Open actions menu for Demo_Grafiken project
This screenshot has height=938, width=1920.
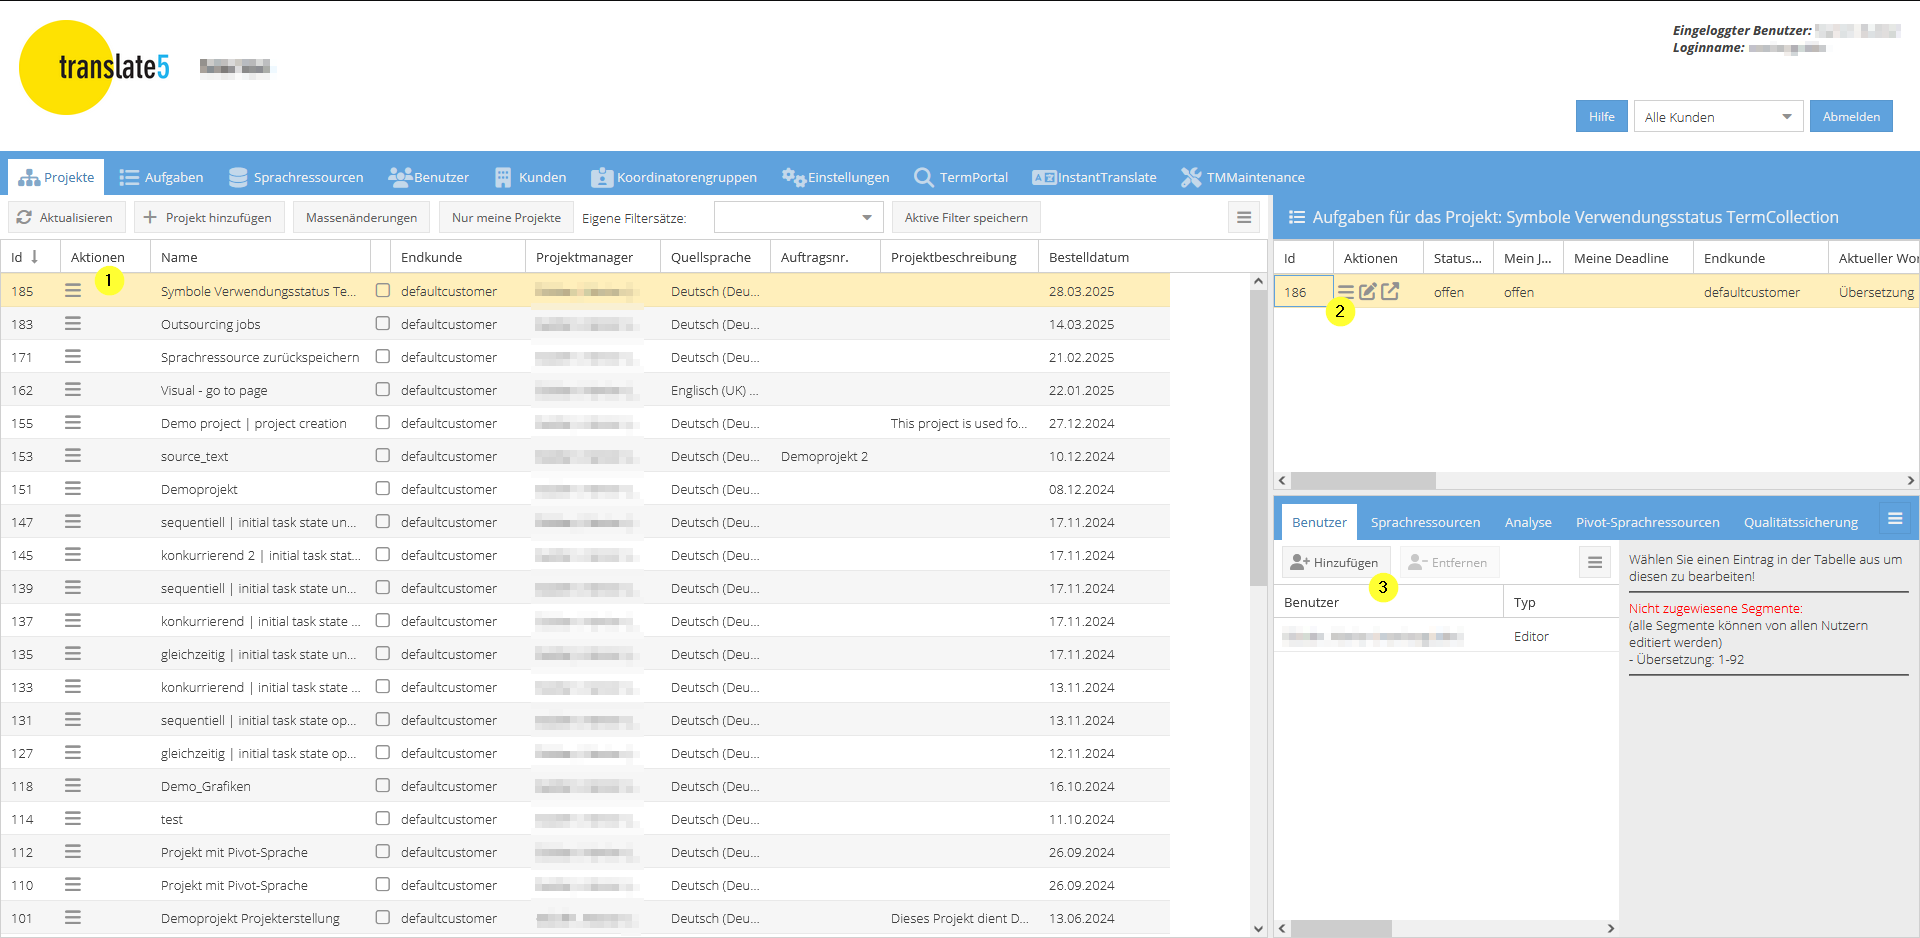pyautogui.click(x=73, y=786)
